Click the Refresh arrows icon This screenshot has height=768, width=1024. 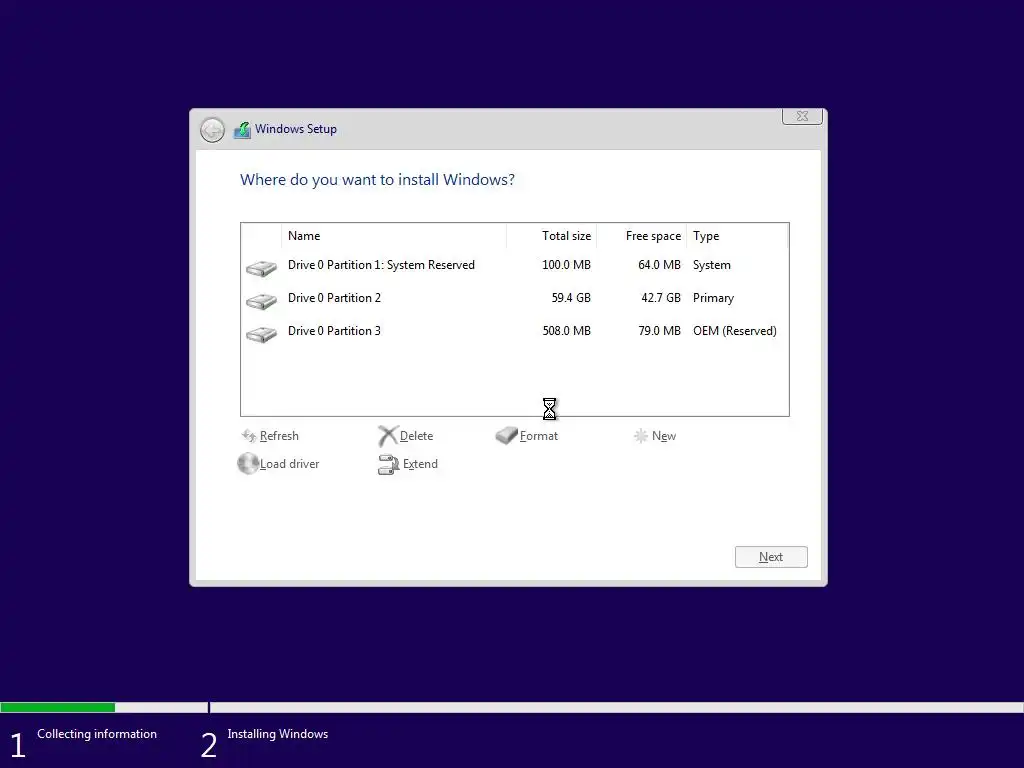pyautogui.click(x=249, y=436)
